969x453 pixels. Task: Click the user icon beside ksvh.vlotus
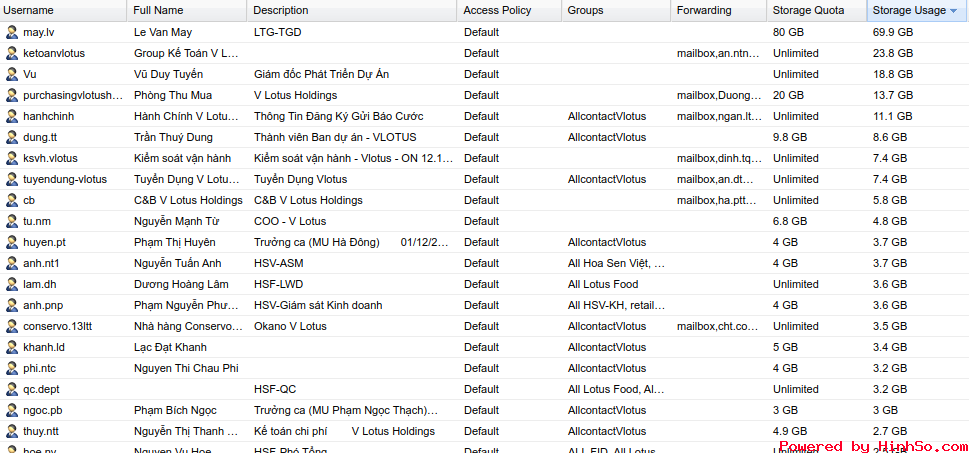[x=11, y=158]
